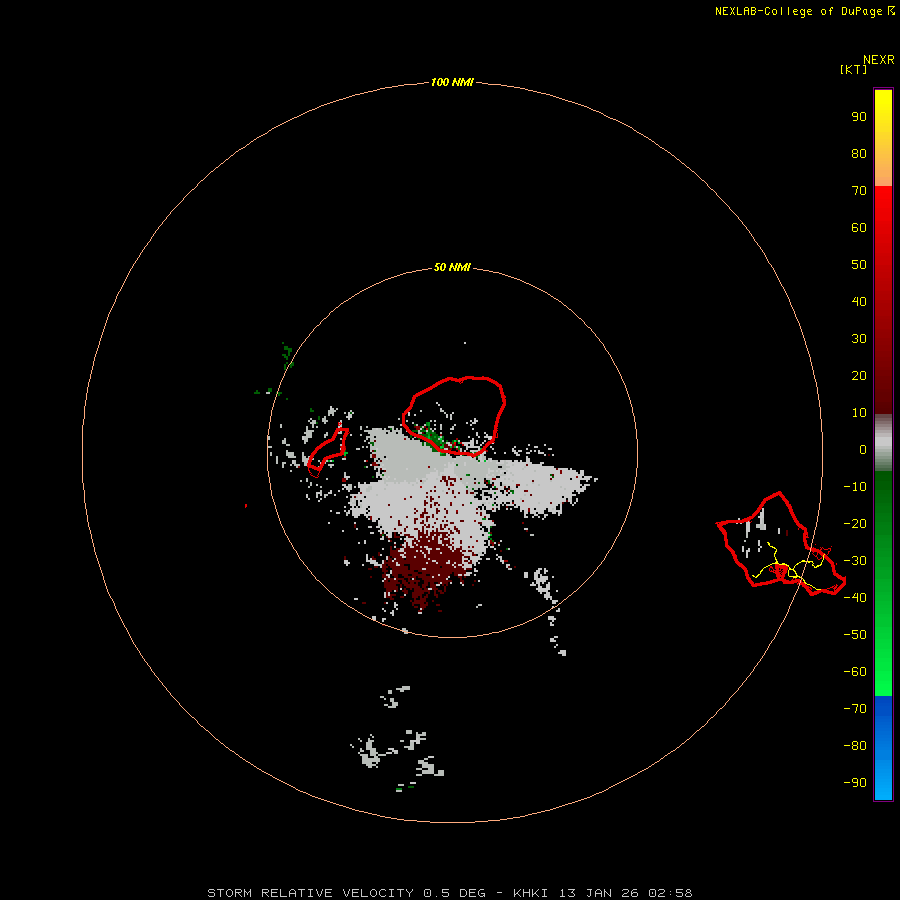The width and height of the screenshot is (900, 900).
Task: Click the 50 value on velocity scale
Action: (859, 265)
